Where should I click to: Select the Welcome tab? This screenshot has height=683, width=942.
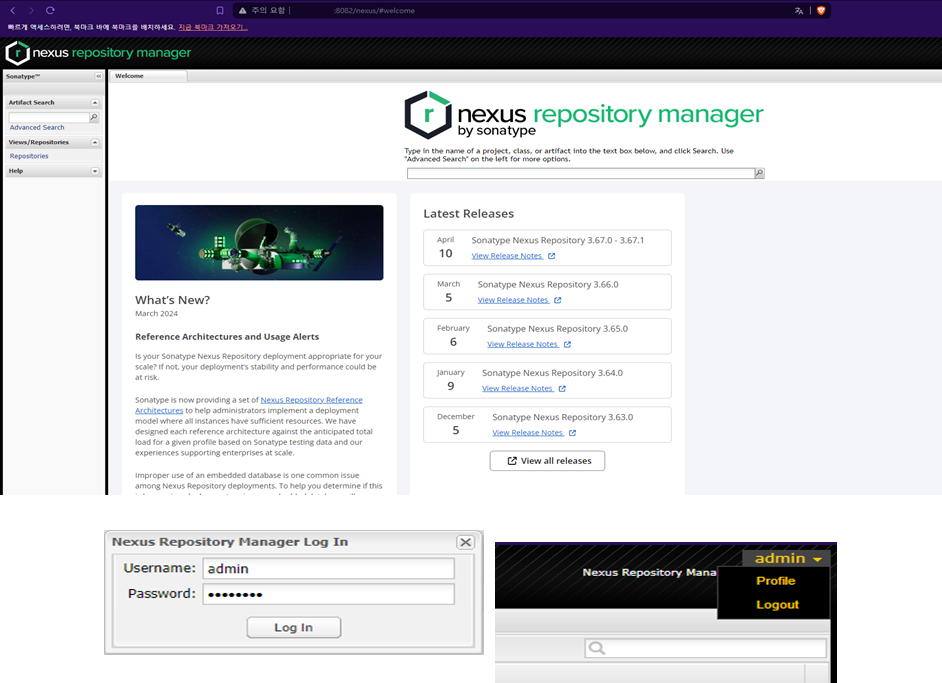[x=147, y=76]
